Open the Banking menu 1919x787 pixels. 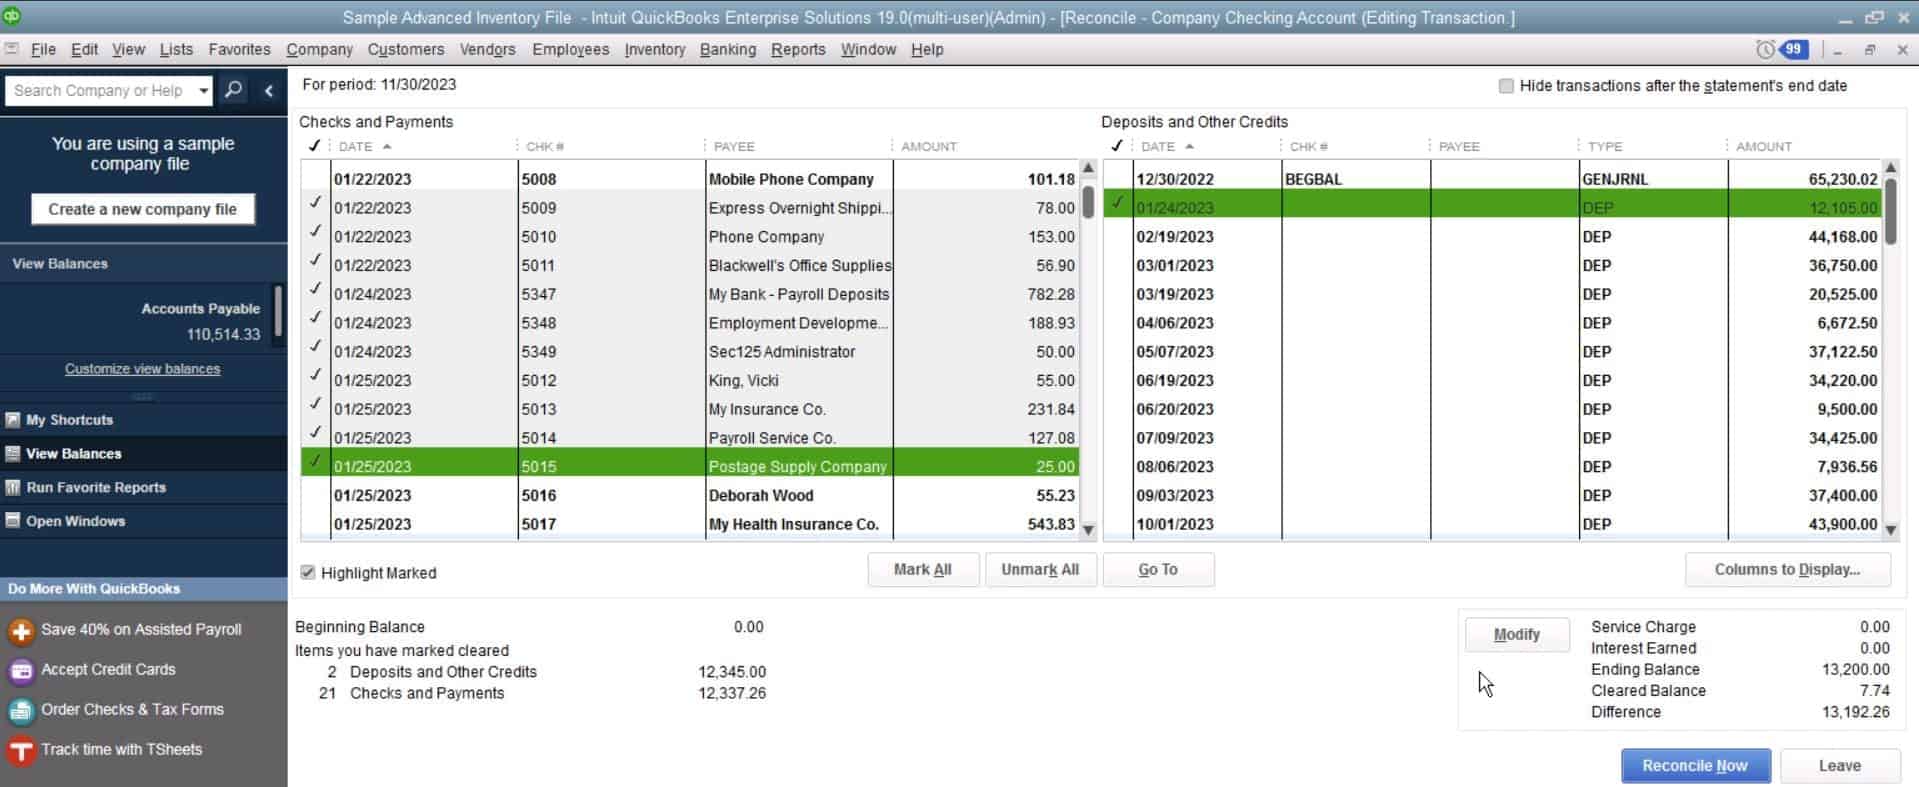click(727, 49)
